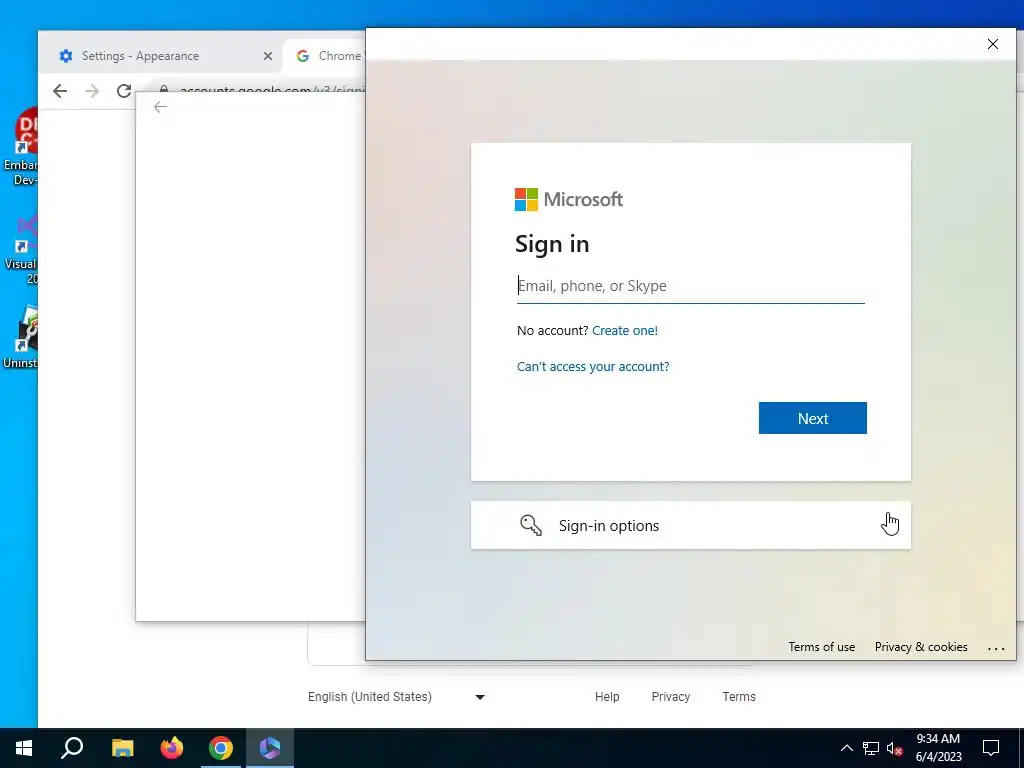Select the Chrome tab with Google icon

pos(325,56)
